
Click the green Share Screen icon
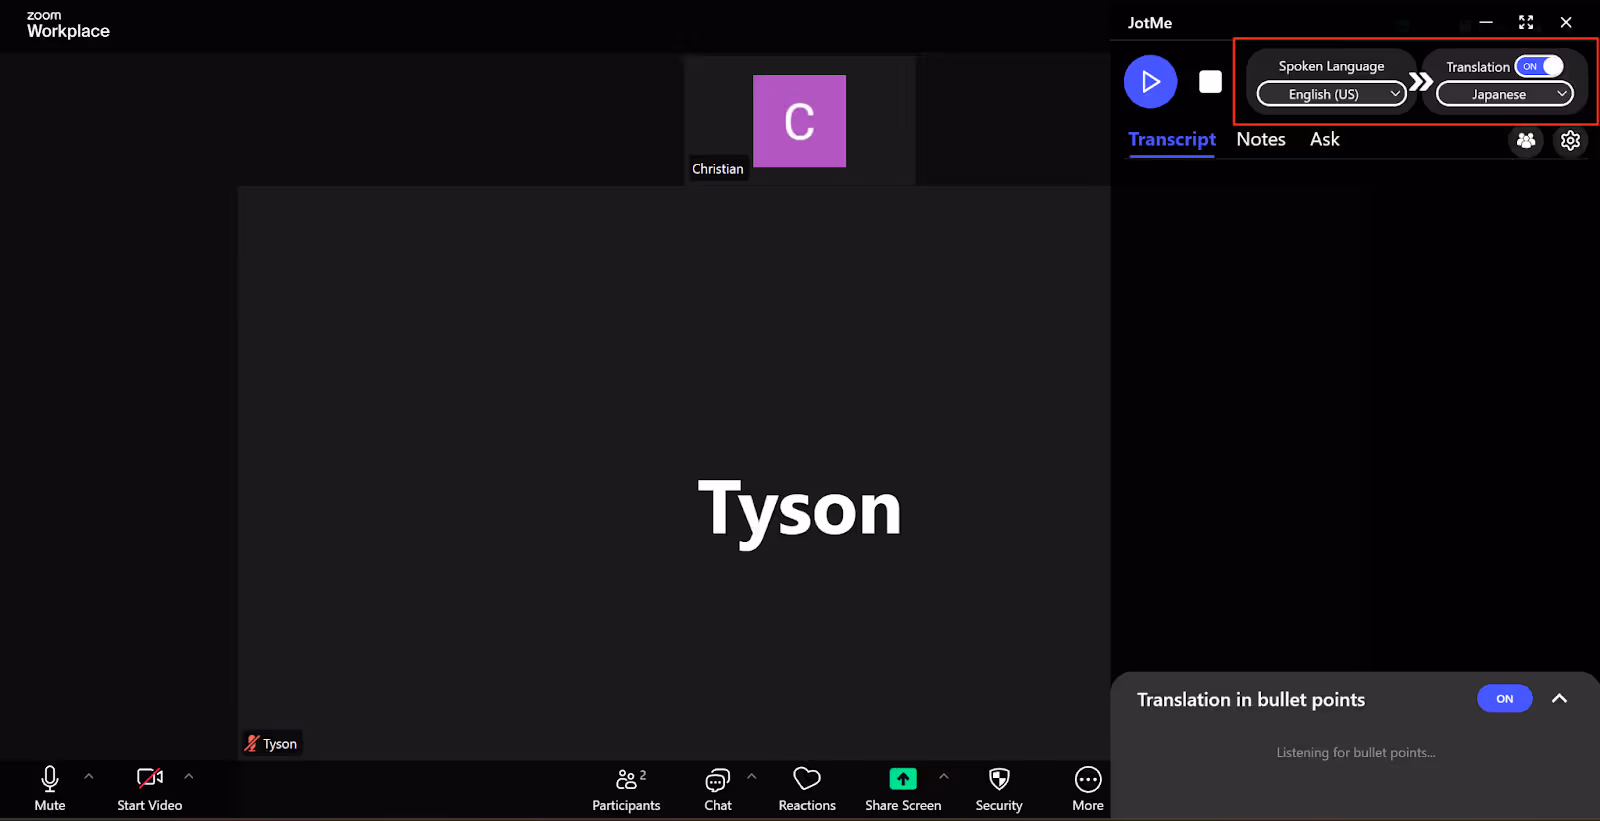click(x=903, y=778)
